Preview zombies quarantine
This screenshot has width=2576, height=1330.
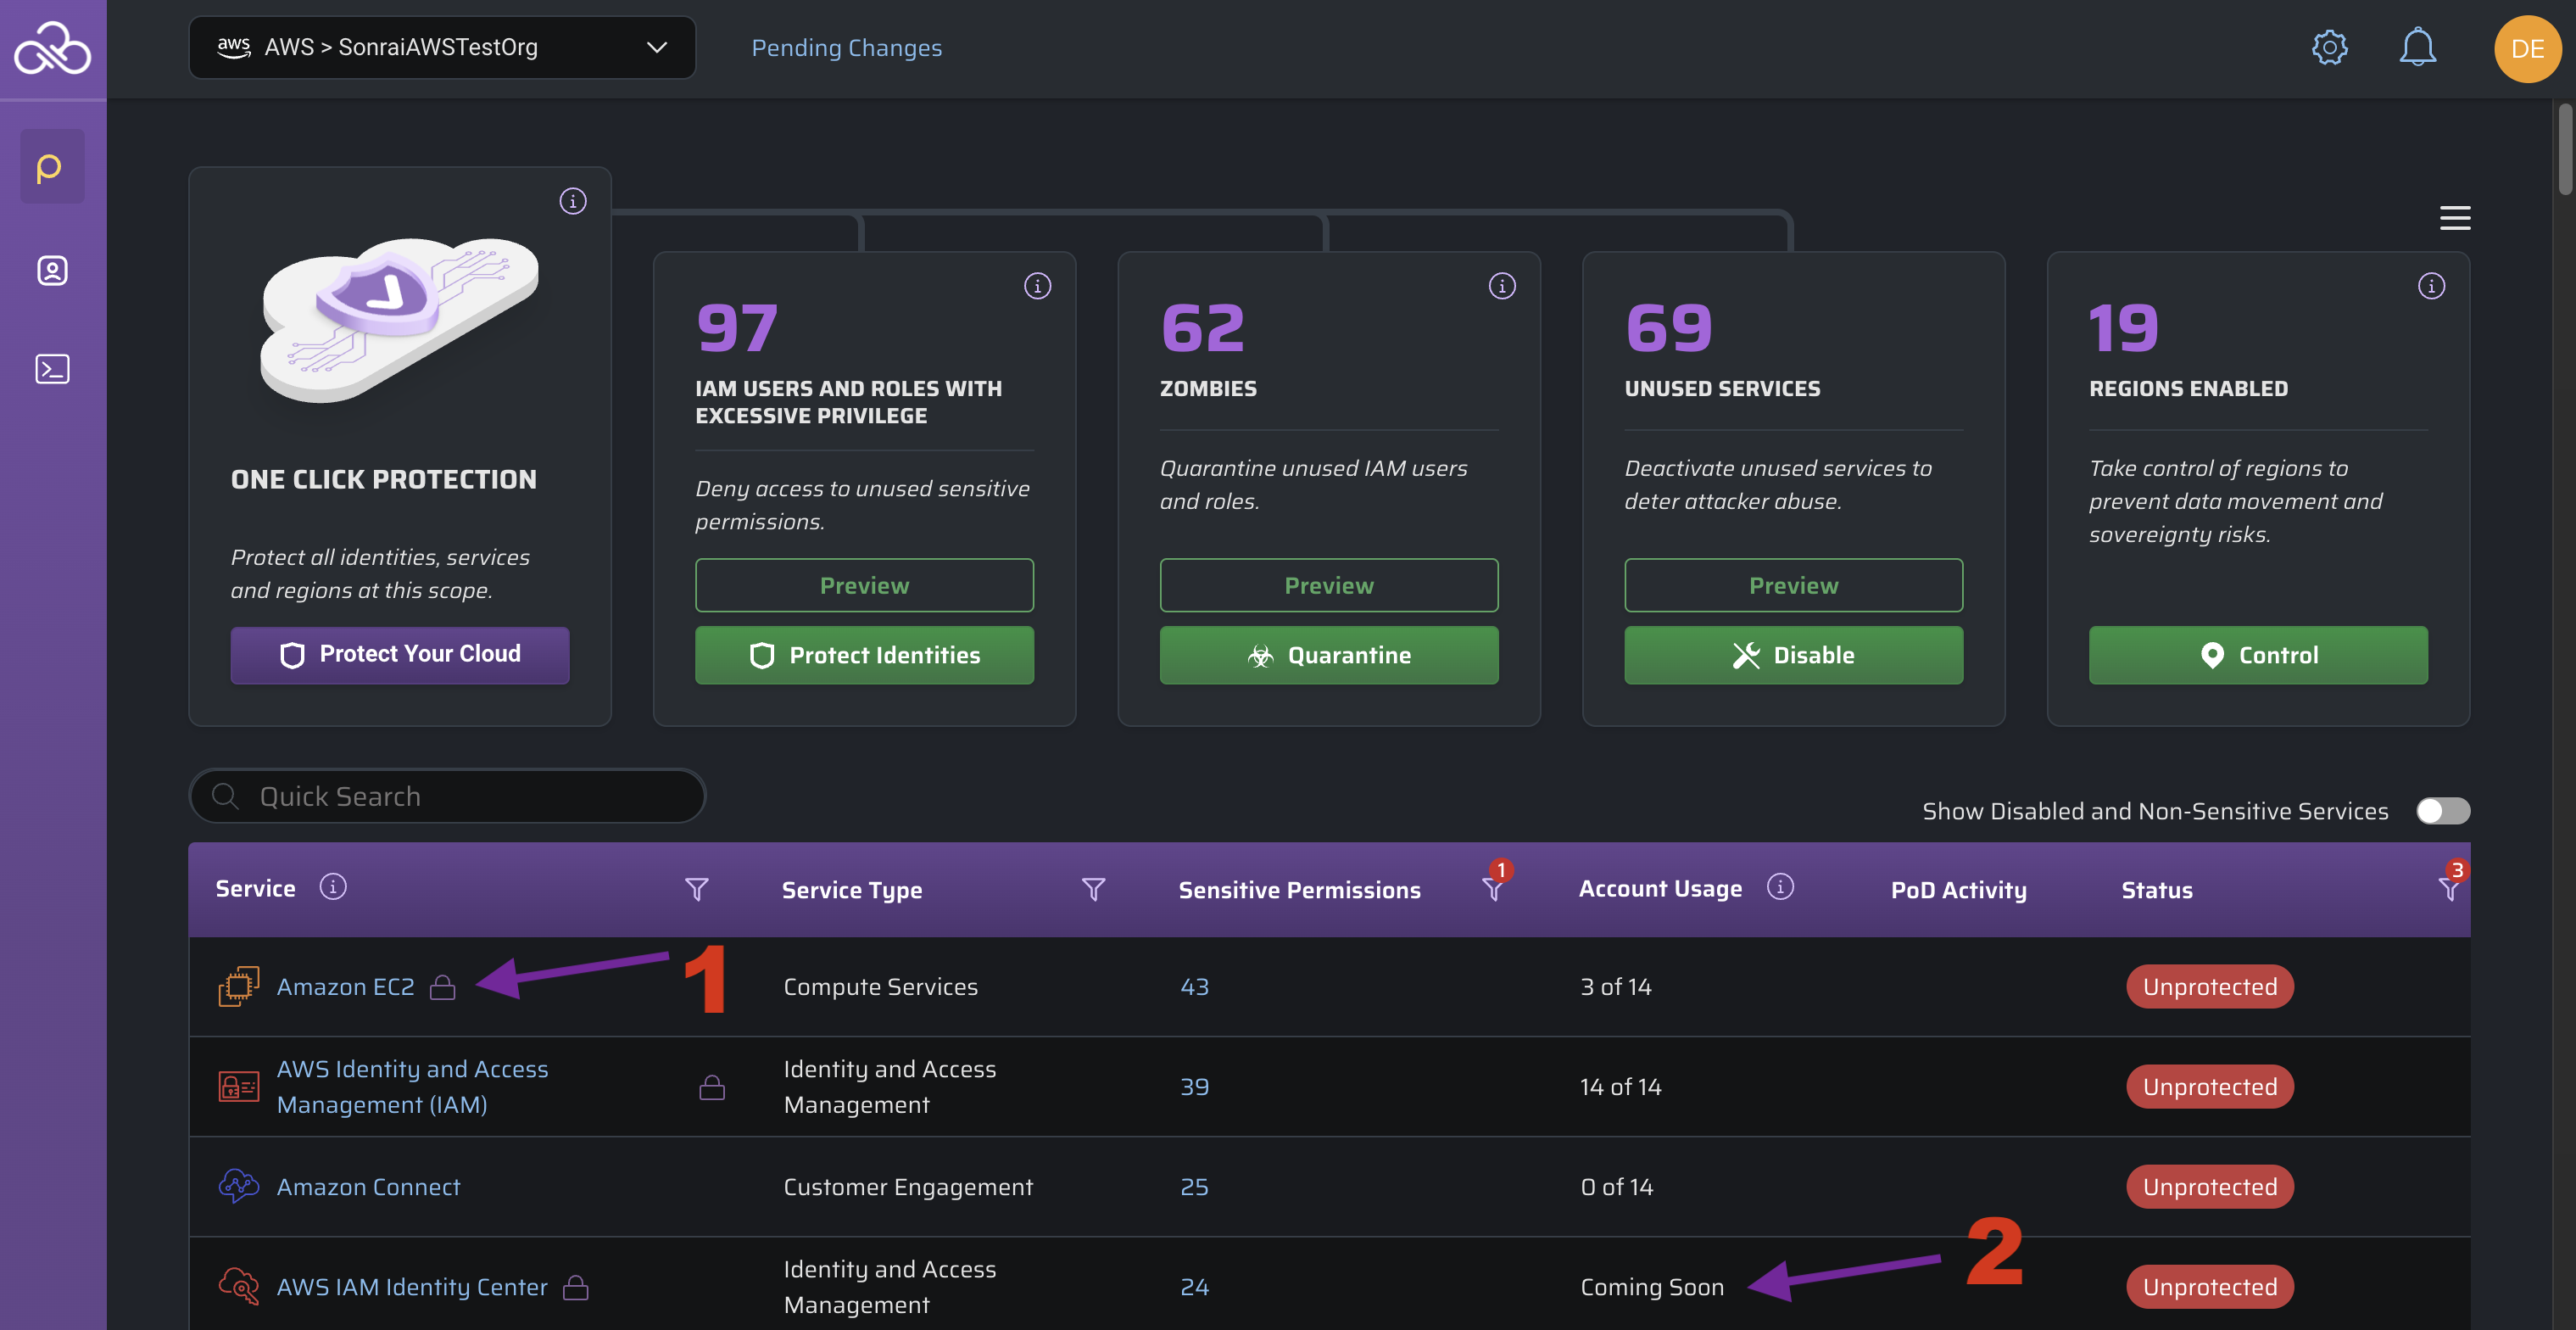[1328, 585]
